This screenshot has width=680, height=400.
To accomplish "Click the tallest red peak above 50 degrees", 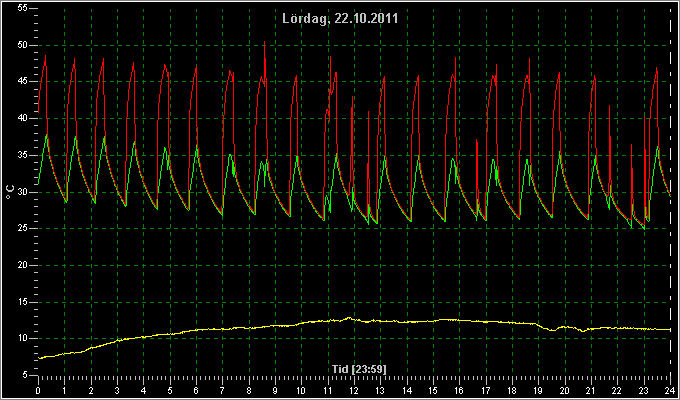I will point(264,42).
